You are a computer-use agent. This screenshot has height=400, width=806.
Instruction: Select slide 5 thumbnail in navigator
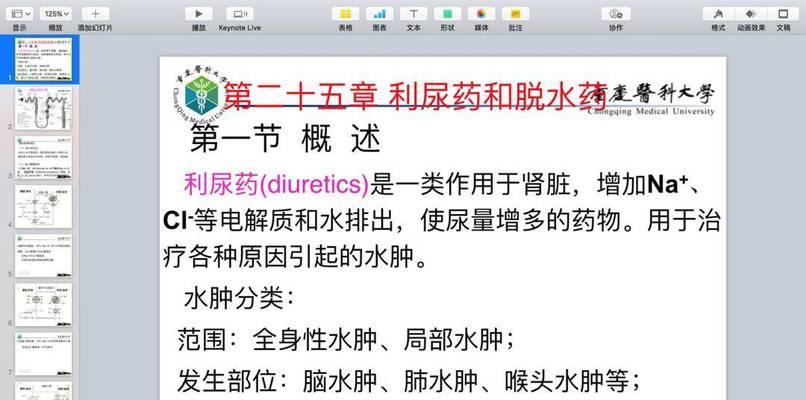pos(43,256)
